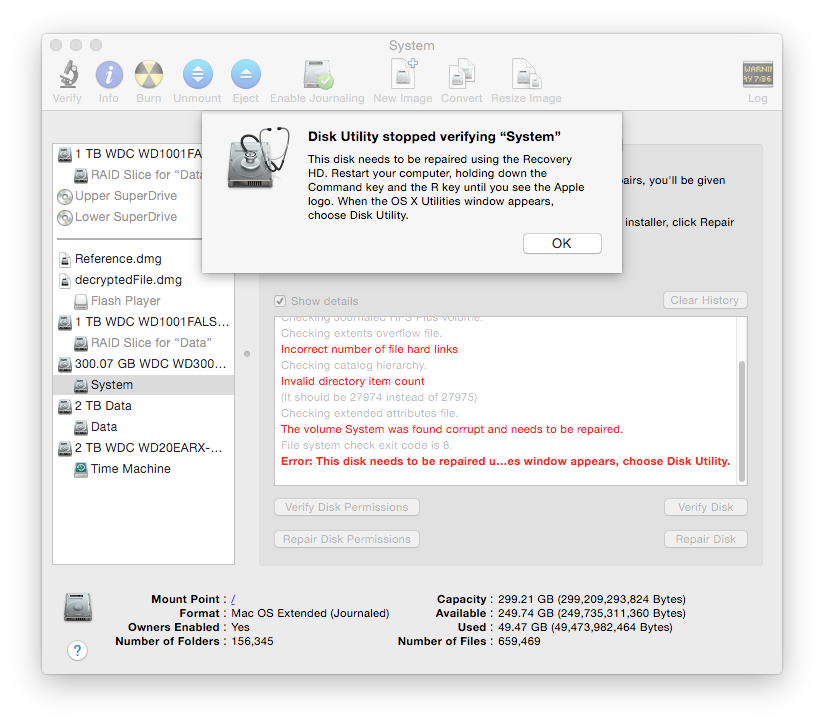Click the bold red "Error: This disk needs" line

(x=505, y=461)
